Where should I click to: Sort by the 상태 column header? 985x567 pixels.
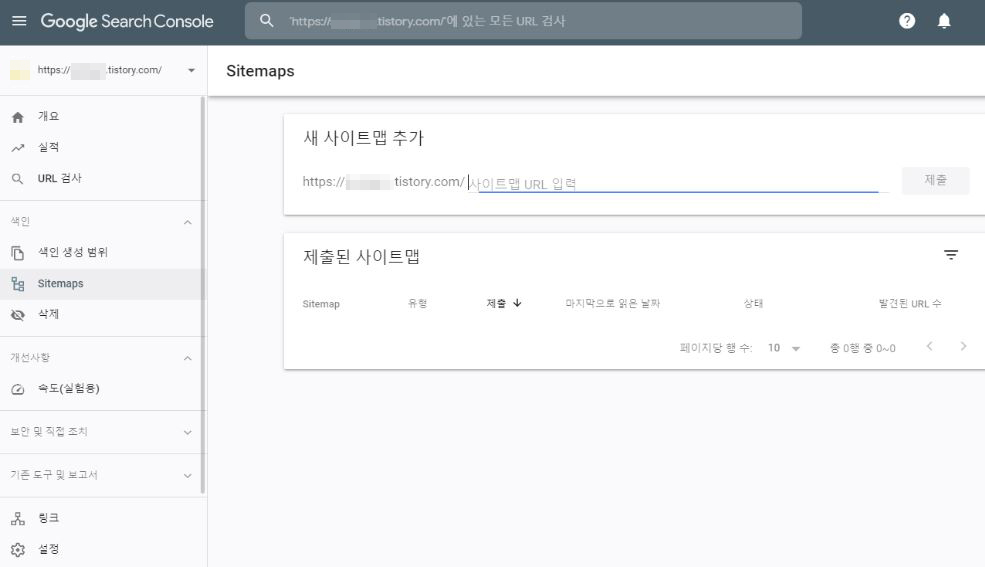point(753,303)
